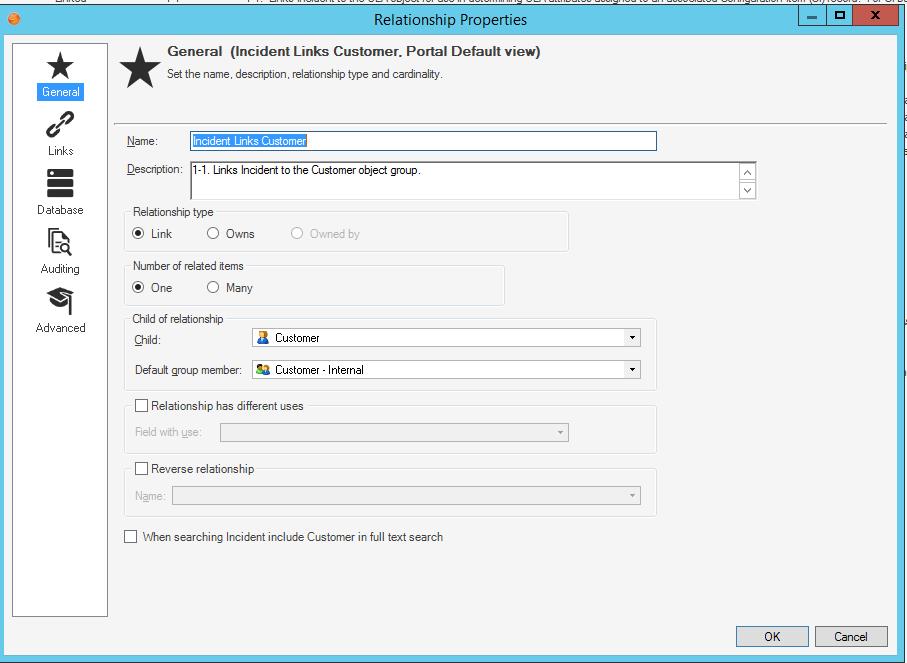Dismiss the dialog with Cancel
This screenshot has height=663, width=907.
tap(851, 636)
